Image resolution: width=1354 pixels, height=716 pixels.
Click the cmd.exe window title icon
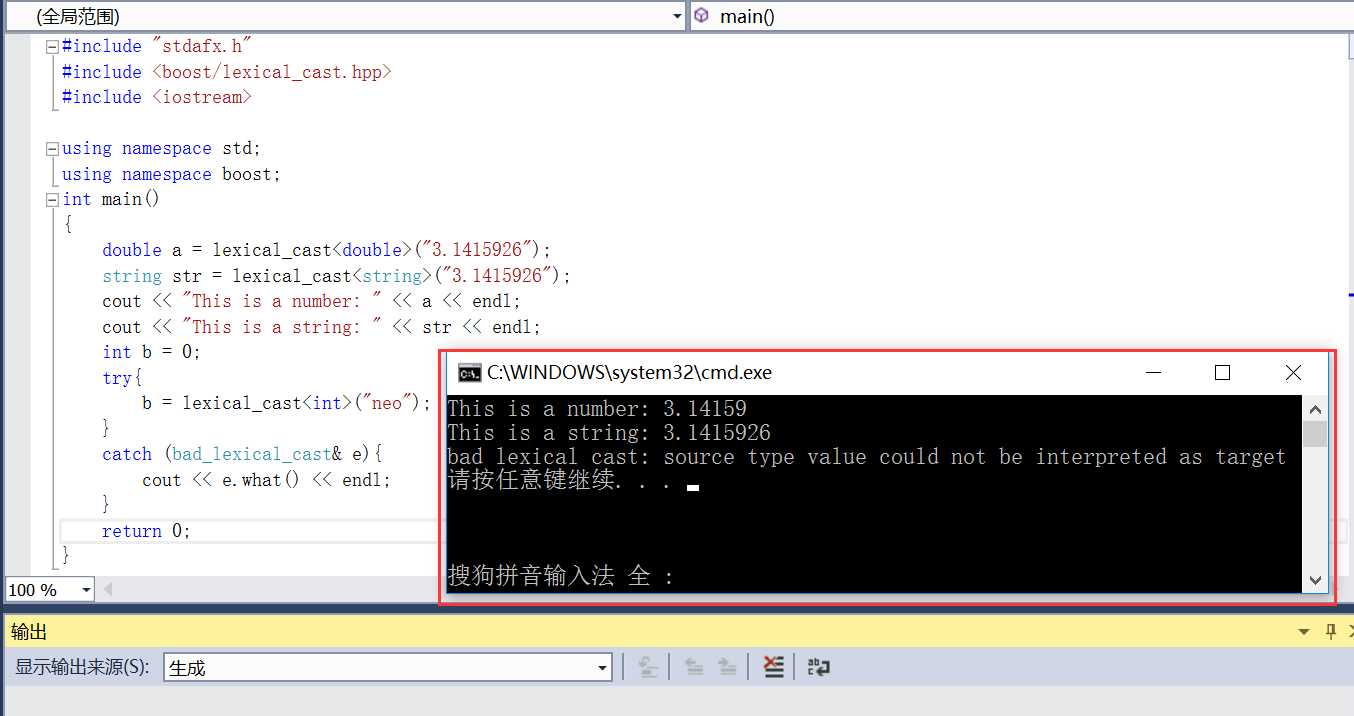coord(469,373)
